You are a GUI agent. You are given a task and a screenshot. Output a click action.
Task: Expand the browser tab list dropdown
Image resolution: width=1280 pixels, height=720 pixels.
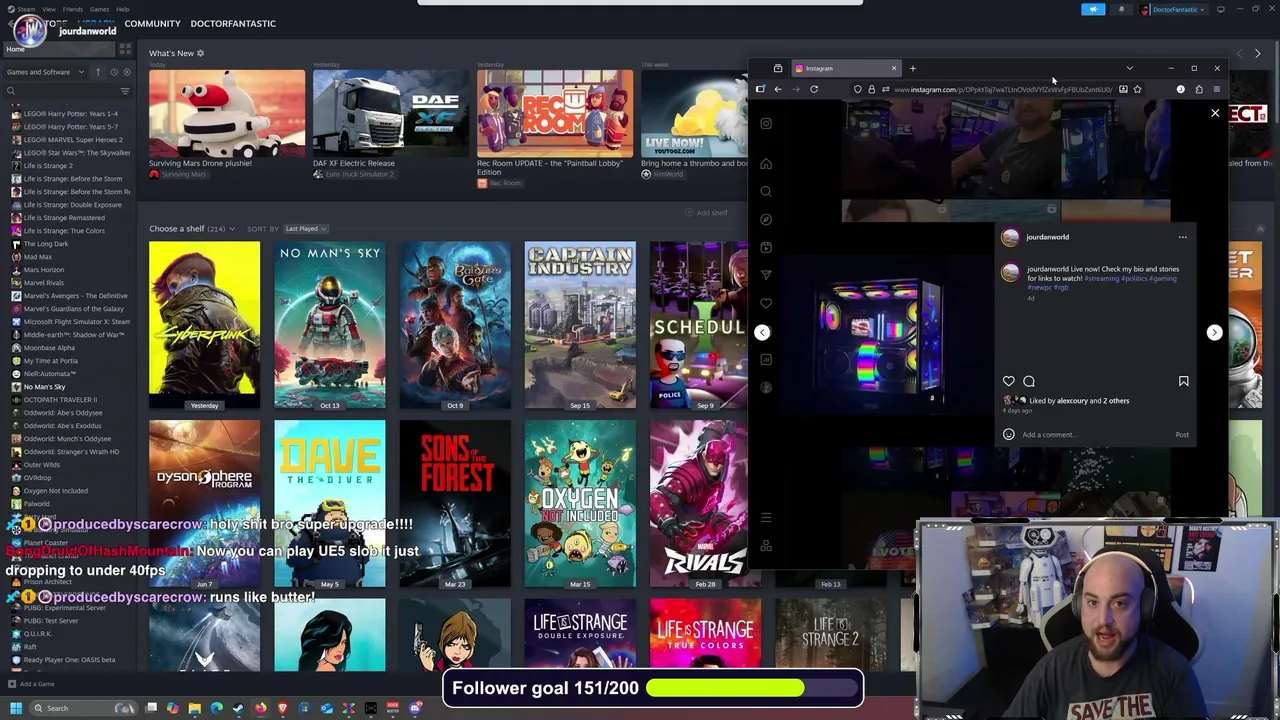click(x=1129, y=68)
